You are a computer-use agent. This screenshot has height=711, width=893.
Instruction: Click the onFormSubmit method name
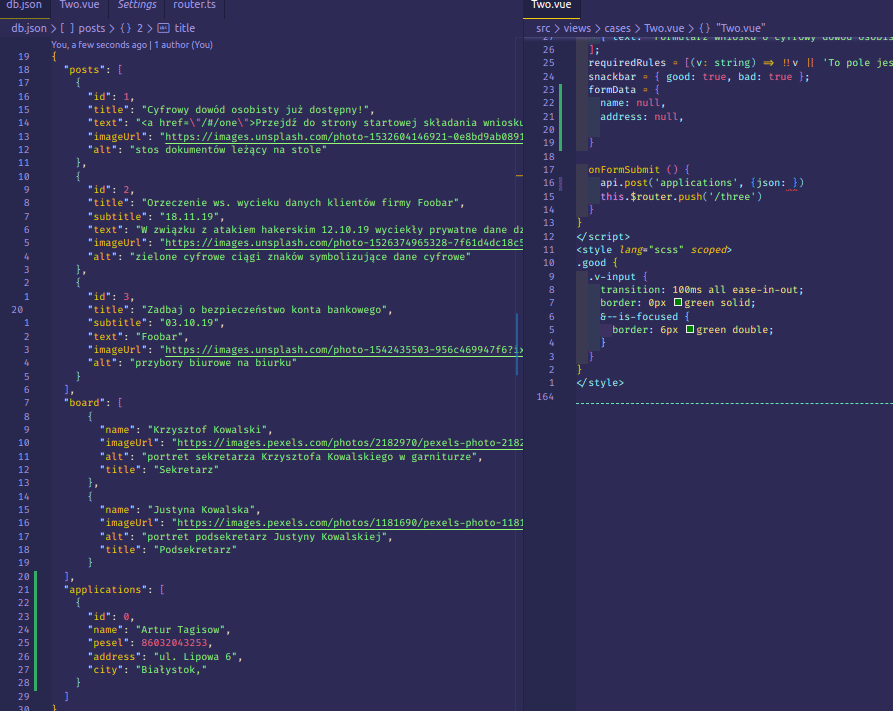pos(624,170)
